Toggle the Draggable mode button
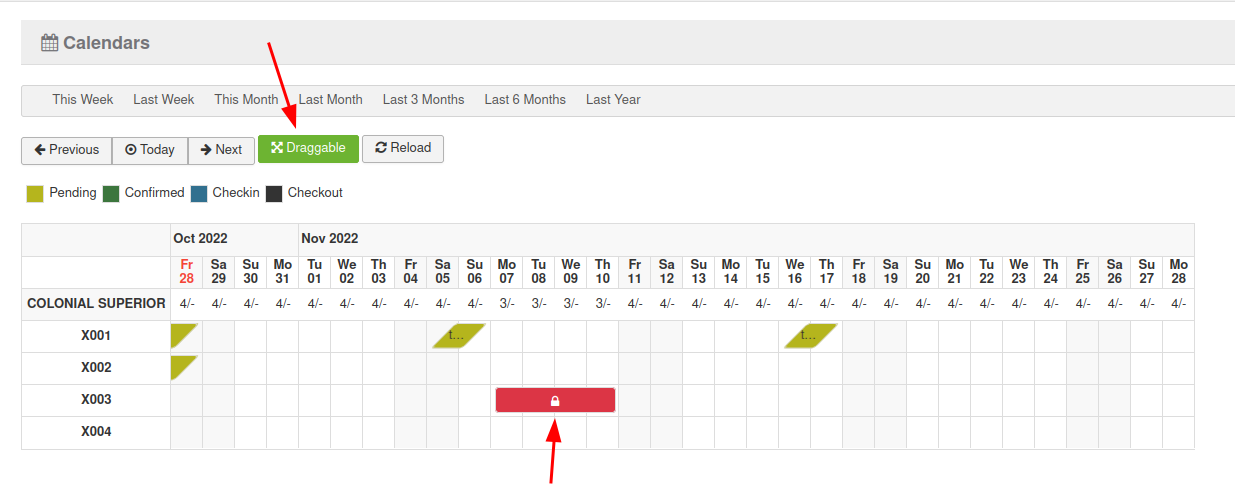 (308, 149)
